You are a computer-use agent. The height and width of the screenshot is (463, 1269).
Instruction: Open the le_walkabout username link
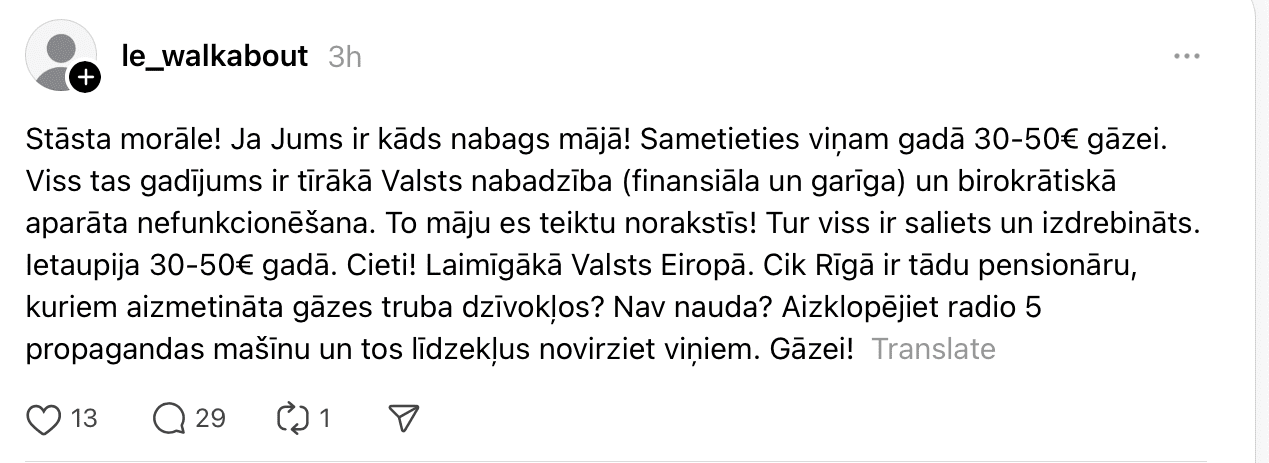[x=214, y=56]
